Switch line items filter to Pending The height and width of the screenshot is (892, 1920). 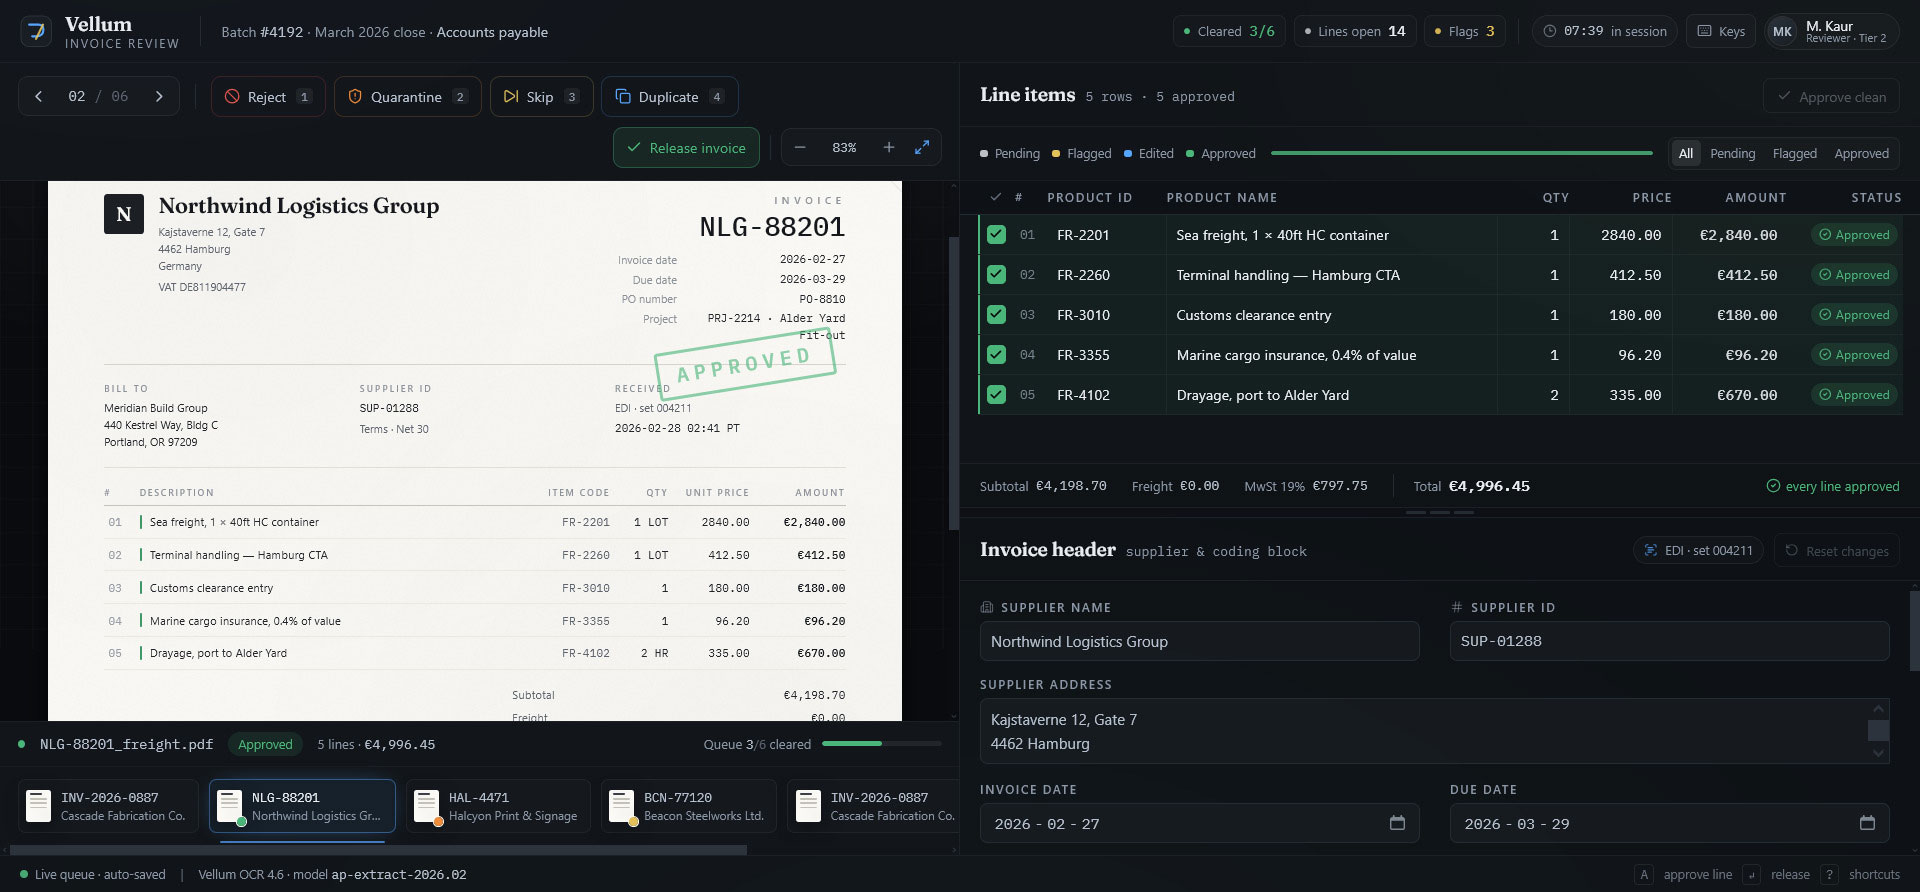pos(1732,154)
